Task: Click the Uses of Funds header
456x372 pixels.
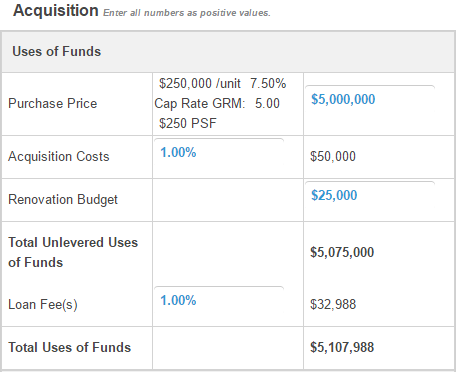Action: [x=56, y=52]
